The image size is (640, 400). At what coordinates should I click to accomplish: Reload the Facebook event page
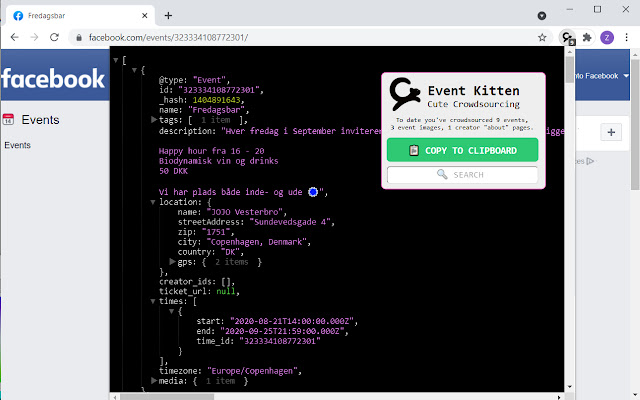54,38
